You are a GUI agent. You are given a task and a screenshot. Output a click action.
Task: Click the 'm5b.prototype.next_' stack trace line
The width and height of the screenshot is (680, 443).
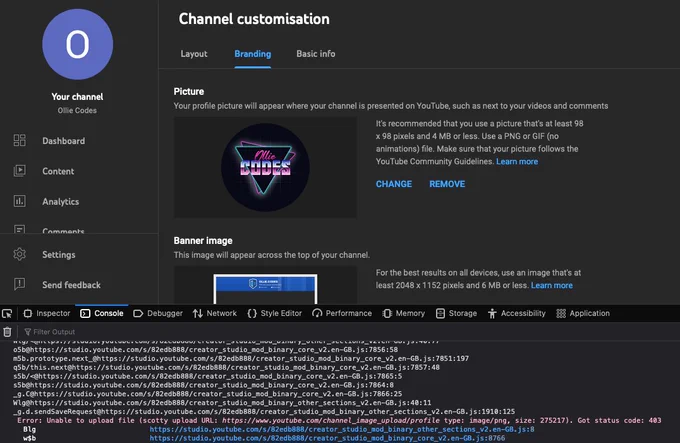click(241, 358)
